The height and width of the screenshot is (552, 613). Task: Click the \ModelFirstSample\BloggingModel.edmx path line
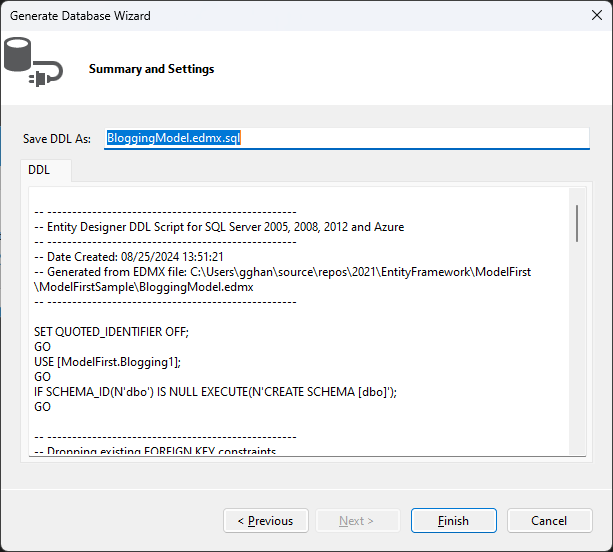click(144, 286)
